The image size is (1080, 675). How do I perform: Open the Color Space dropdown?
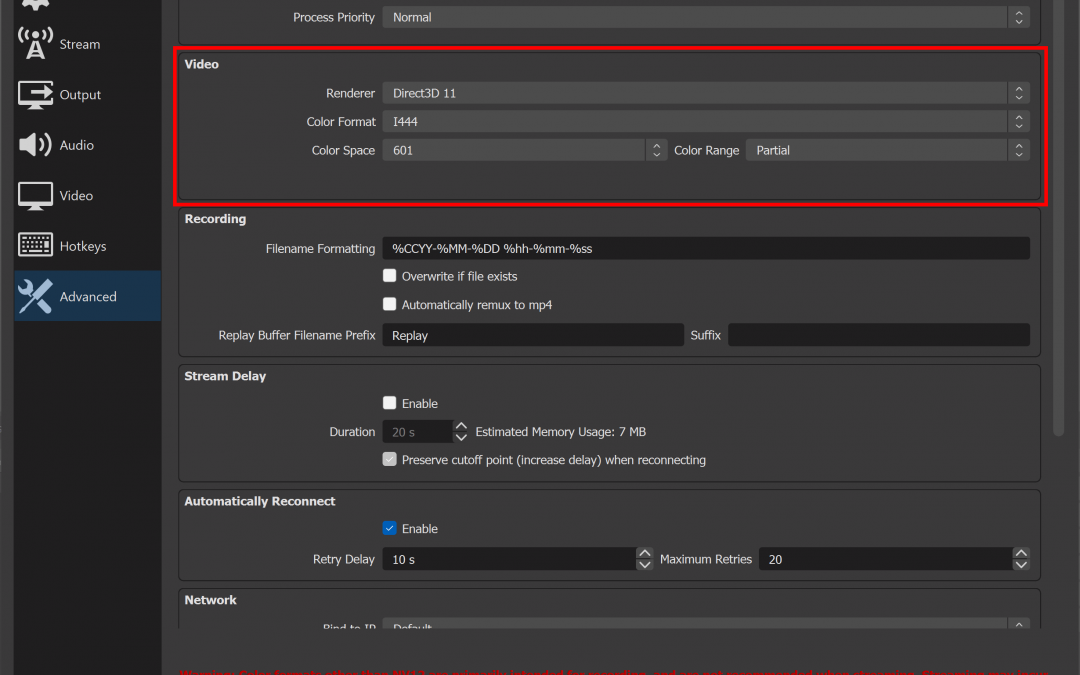coord(523,150)
